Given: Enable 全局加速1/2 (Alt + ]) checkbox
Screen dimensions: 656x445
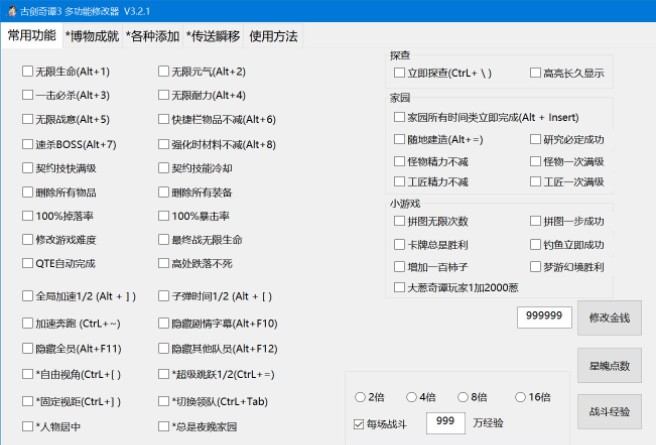Looking at the screenshot, I should 28,296.
